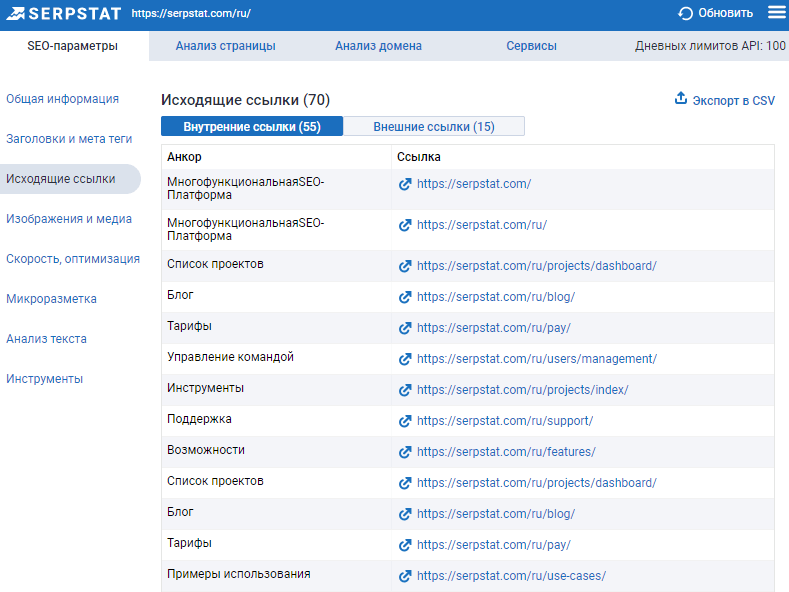
Task: Click the Исходящие ссылки (70) heading
Action: [246, 100]
